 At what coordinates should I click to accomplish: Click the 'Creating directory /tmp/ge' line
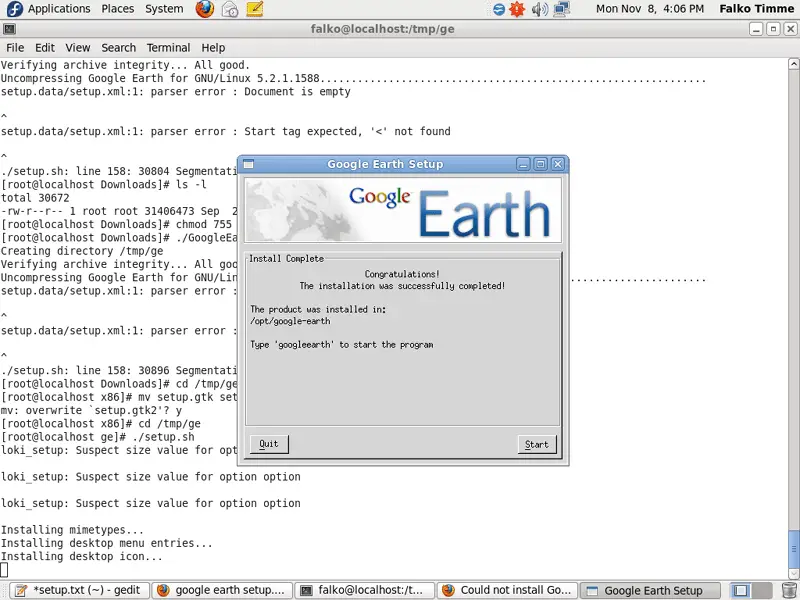[x=82, y=251]
